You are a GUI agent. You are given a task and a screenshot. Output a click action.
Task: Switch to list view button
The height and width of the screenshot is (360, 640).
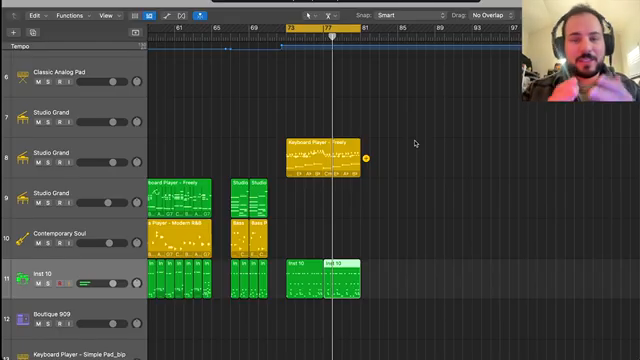(x=135, y=16)
